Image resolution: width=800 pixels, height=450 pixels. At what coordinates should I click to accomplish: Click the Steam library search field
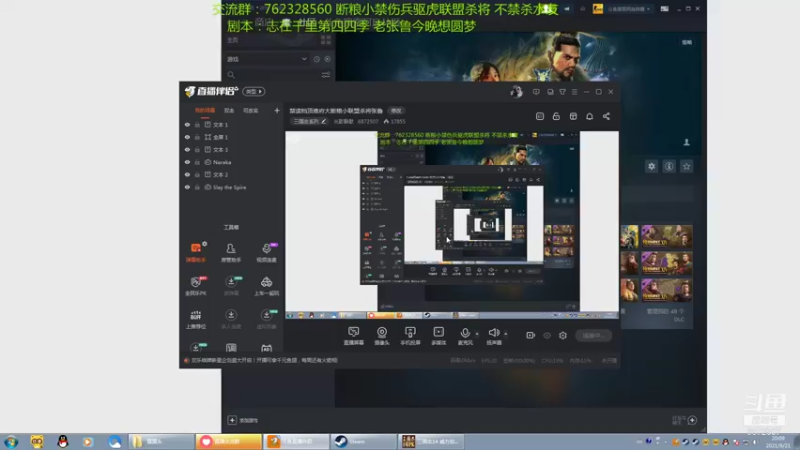pos(273,75)
